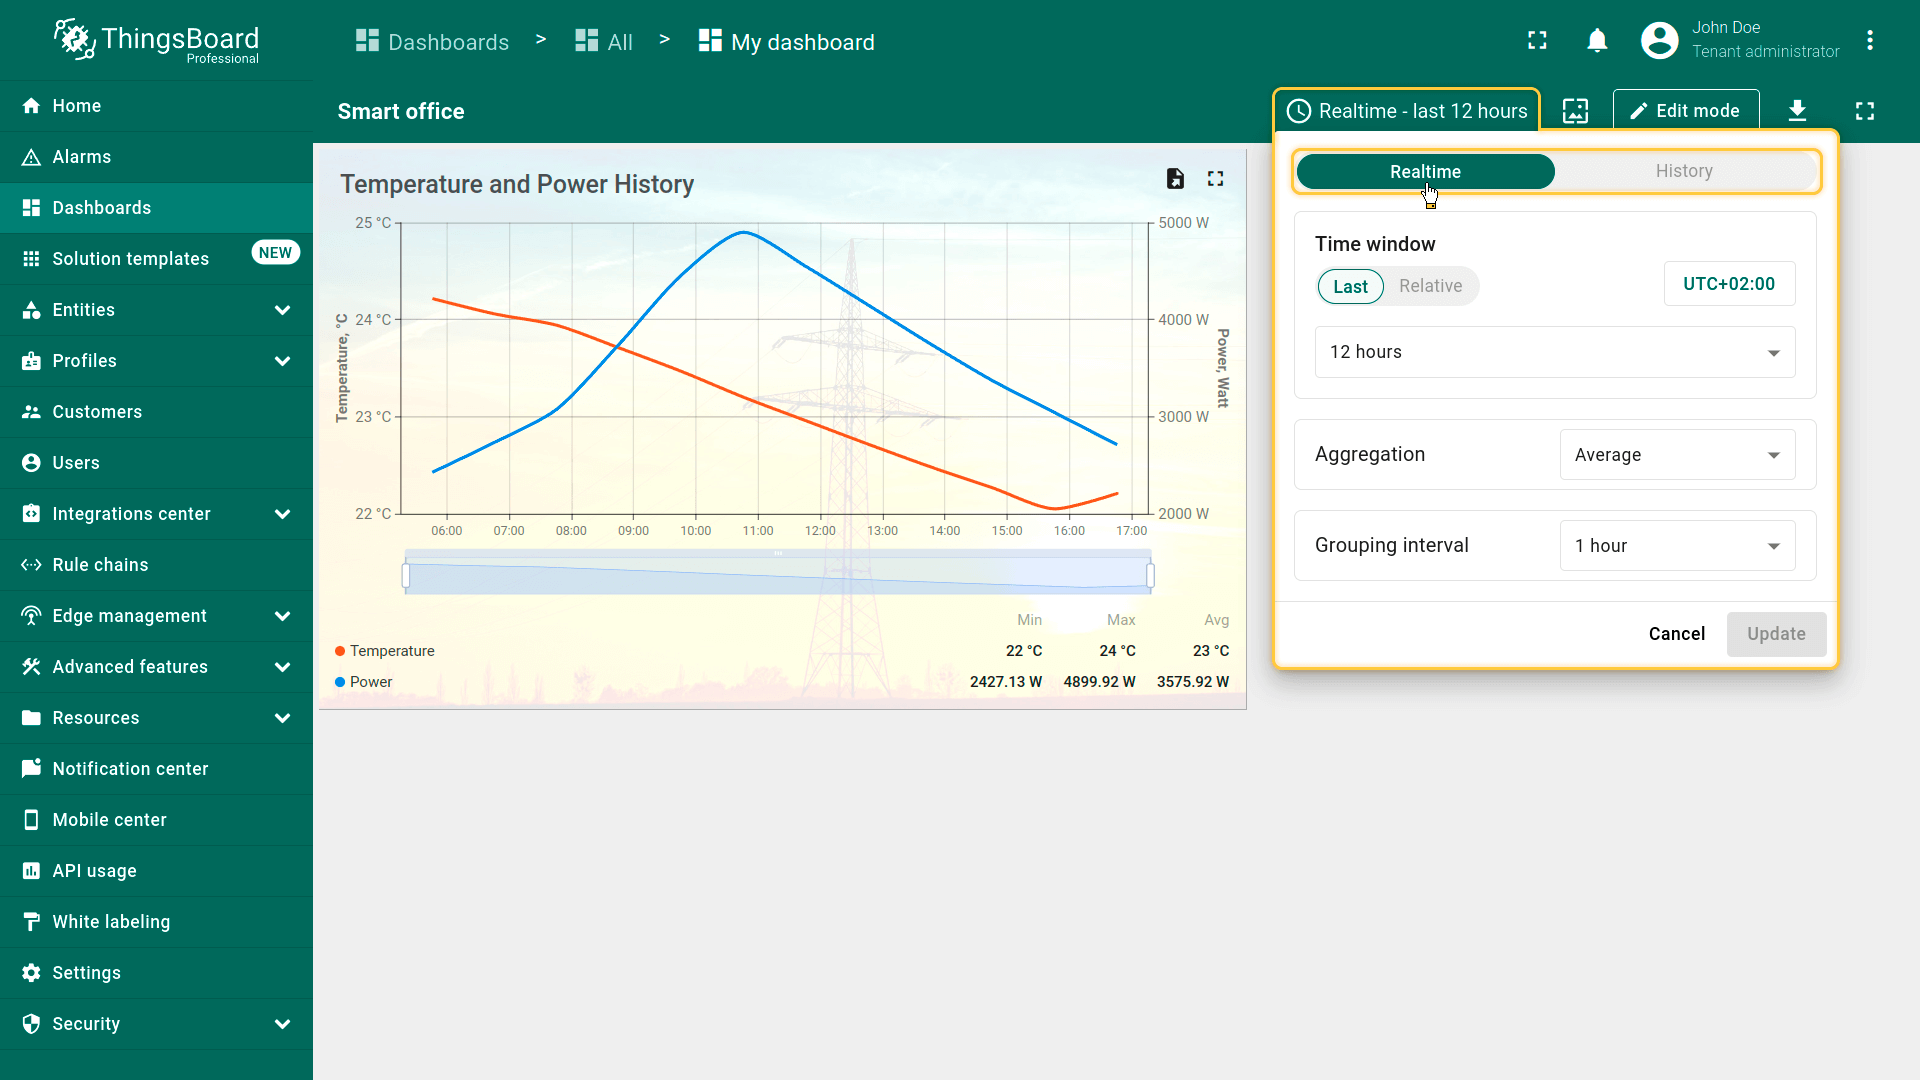This screenshot has width=1920, height=1080.
Task: Click the dashboard image export icon
Action: [x=1575, y=111]
